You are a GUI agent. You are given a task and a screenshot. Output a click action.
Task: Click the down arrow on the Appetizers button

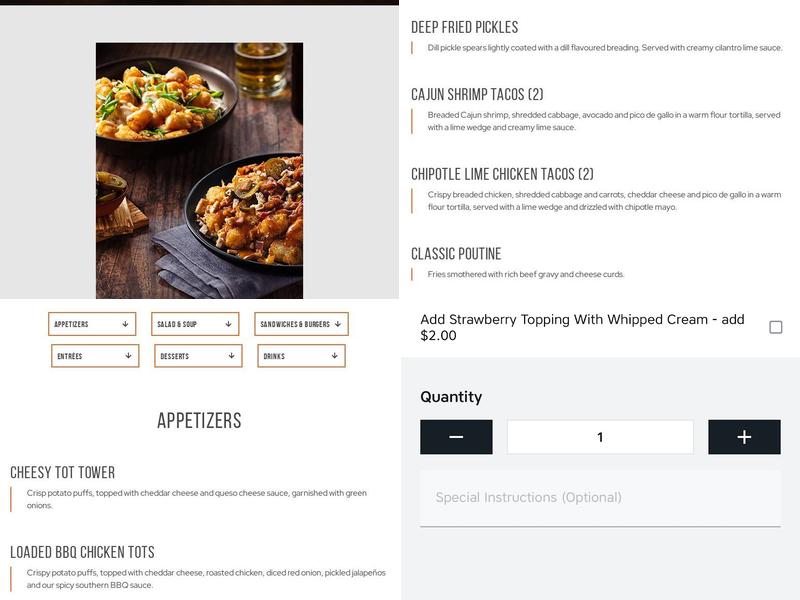(x=125, y=324)
